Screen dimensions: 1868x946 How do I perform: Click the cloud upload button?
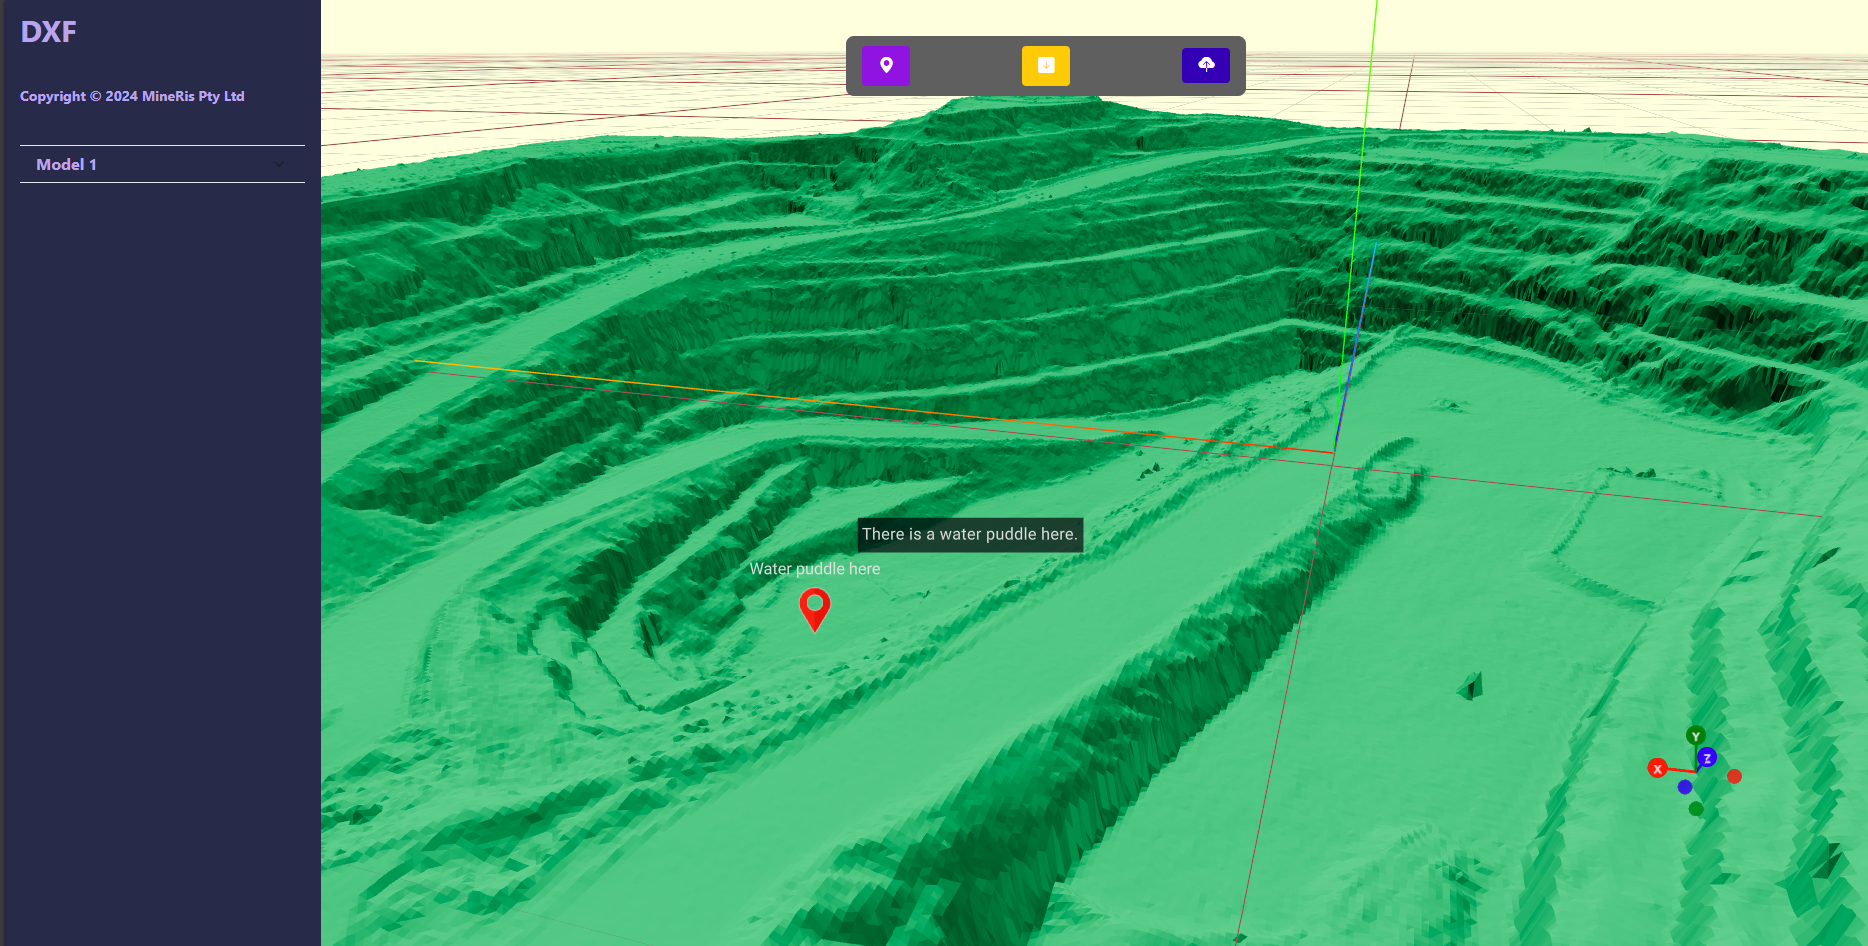point(1206,66)
